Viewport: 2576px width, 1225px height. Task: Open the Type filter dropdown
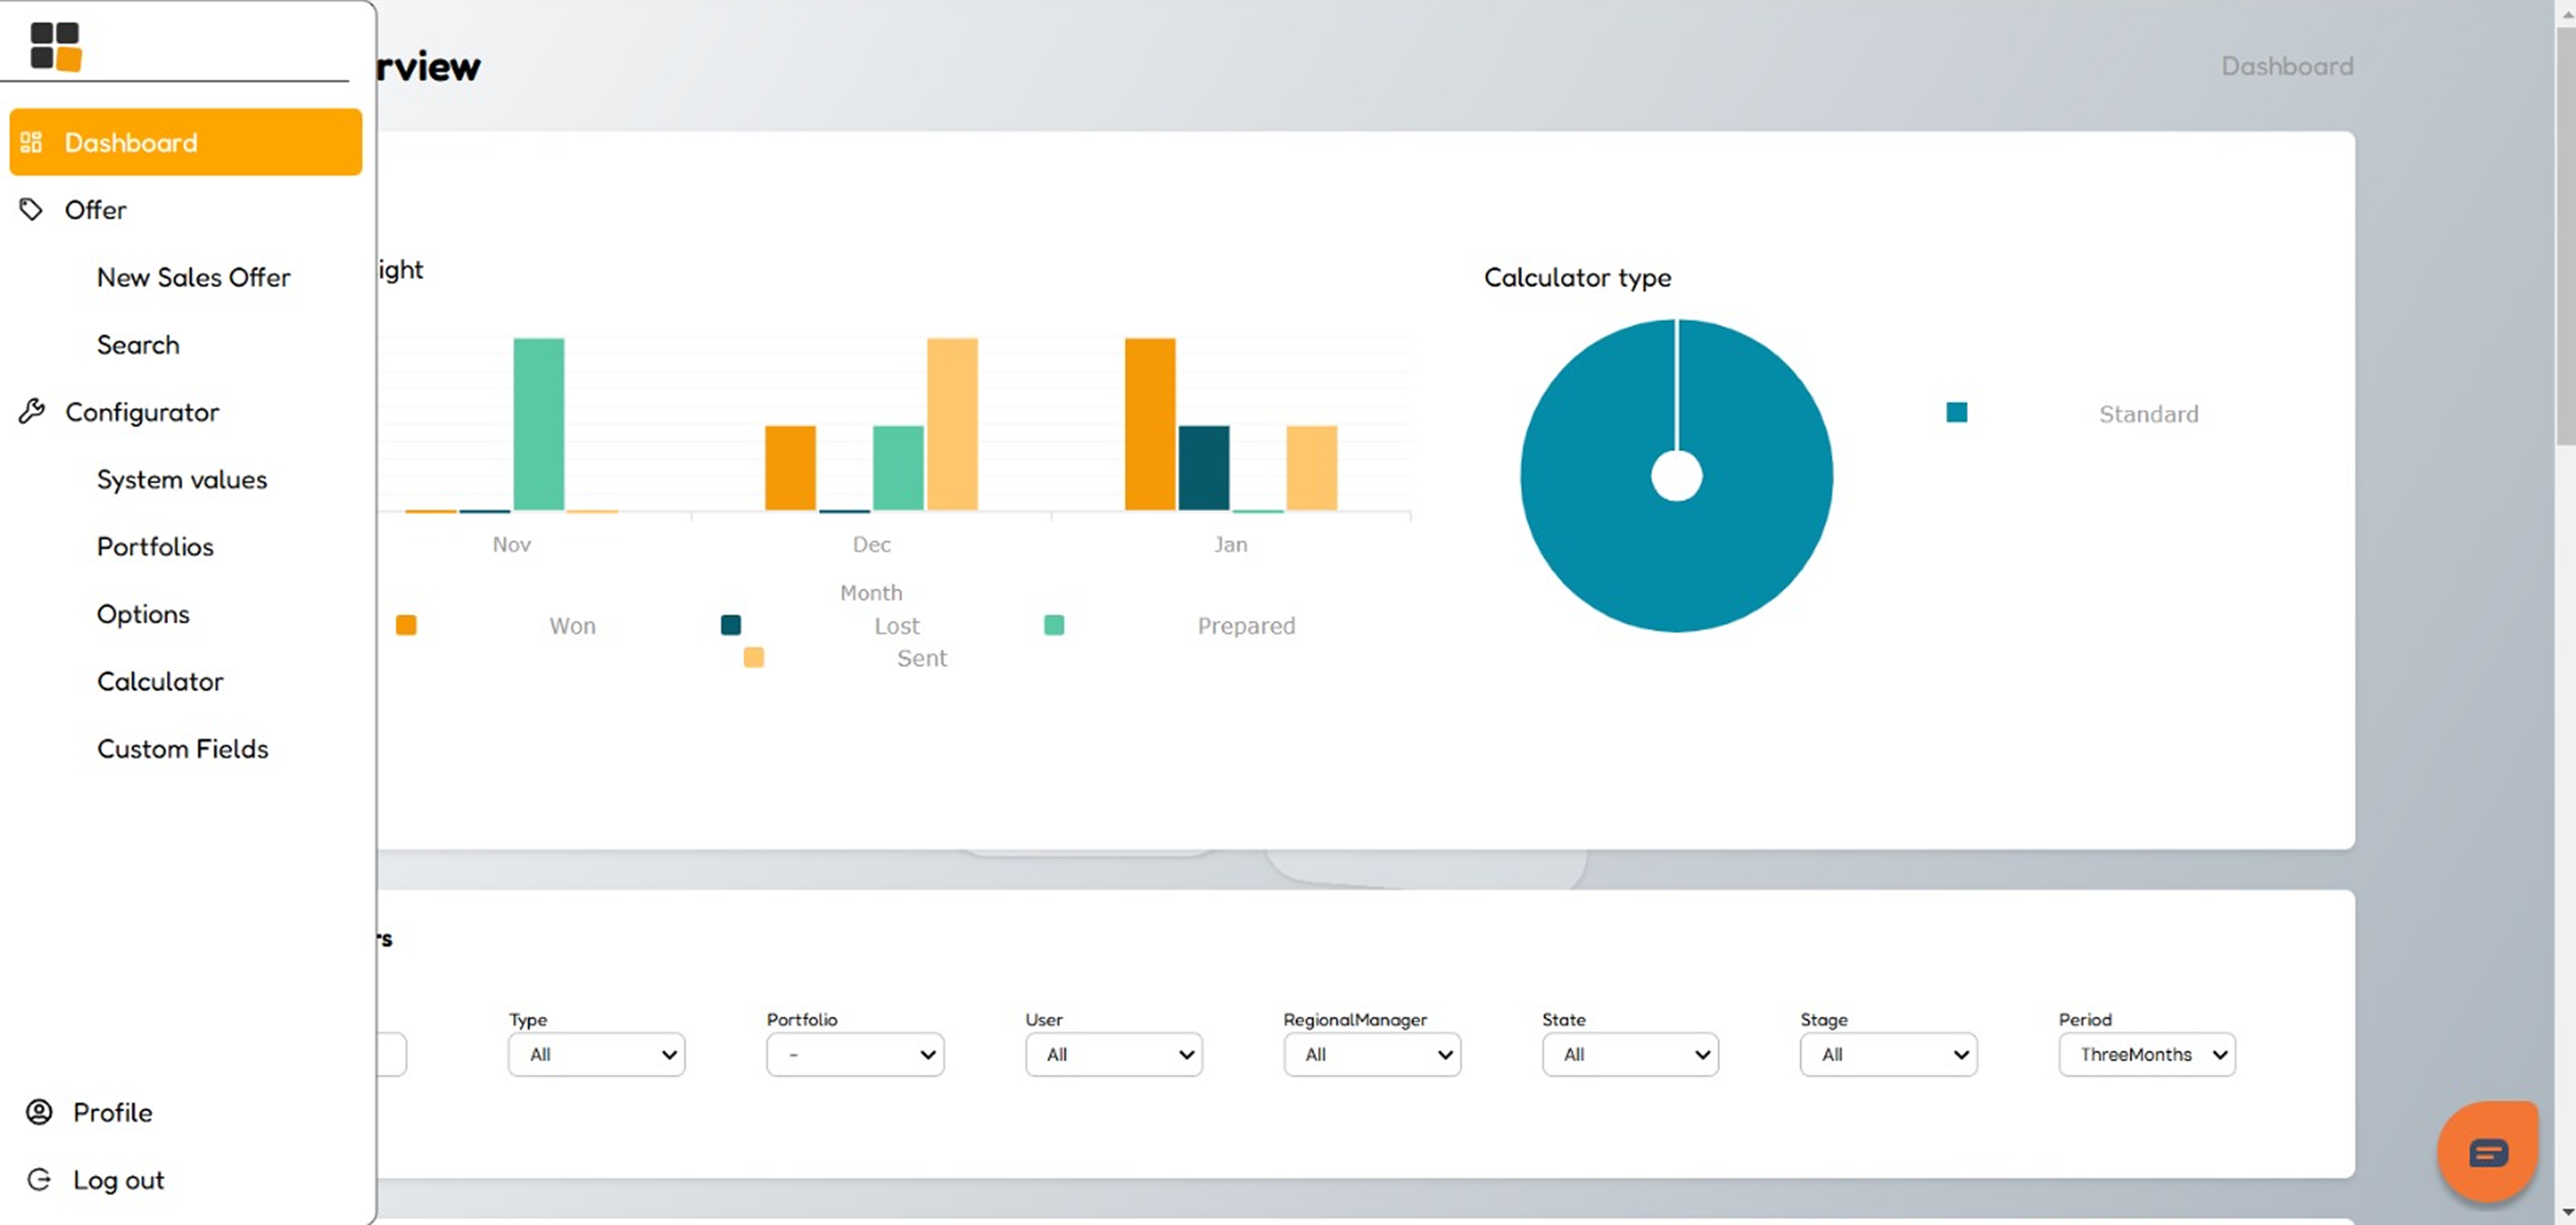[x=596, y=1054]
